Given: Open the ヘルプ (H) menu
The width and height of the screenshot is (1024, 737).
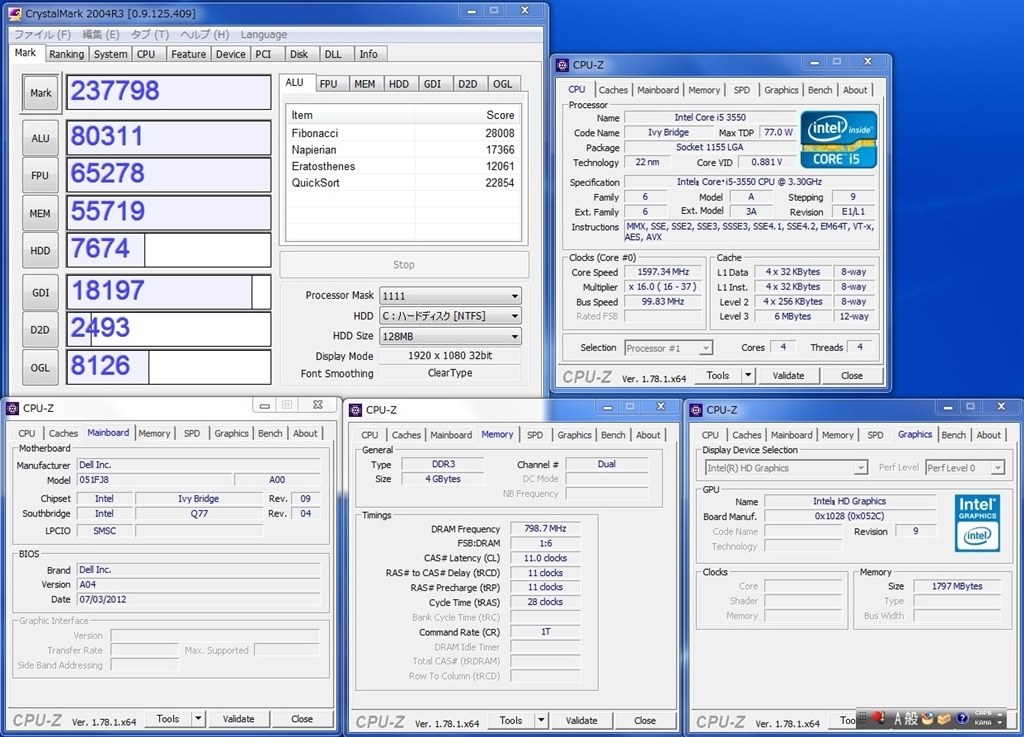Looking at the screenshot, I should 204,35.
